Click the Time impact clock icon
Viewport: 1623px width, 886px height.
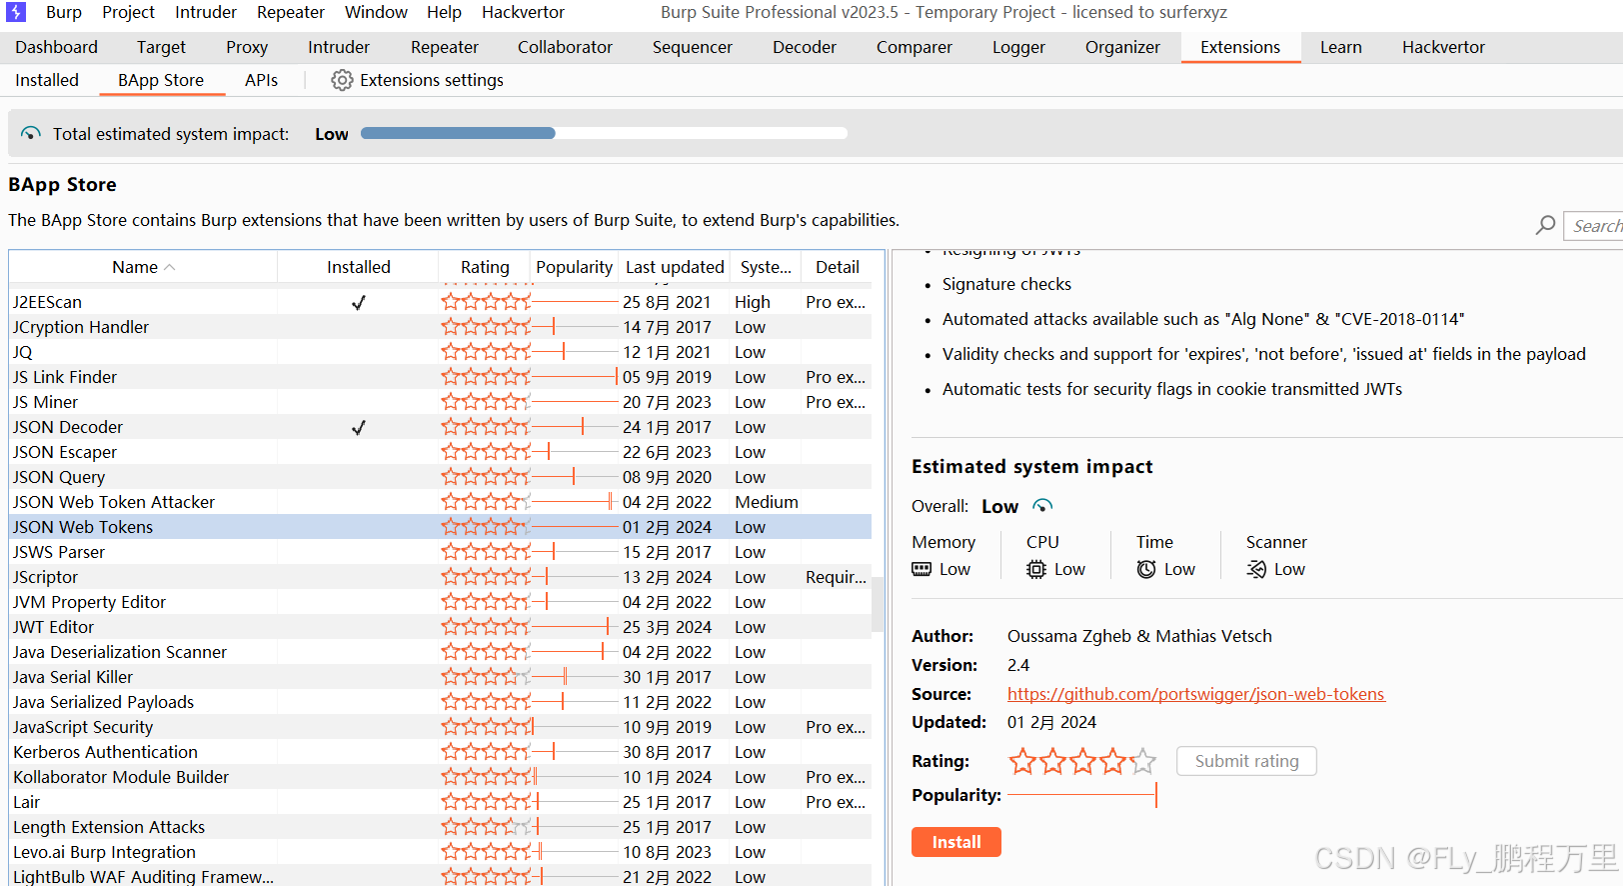point(1146,569)
